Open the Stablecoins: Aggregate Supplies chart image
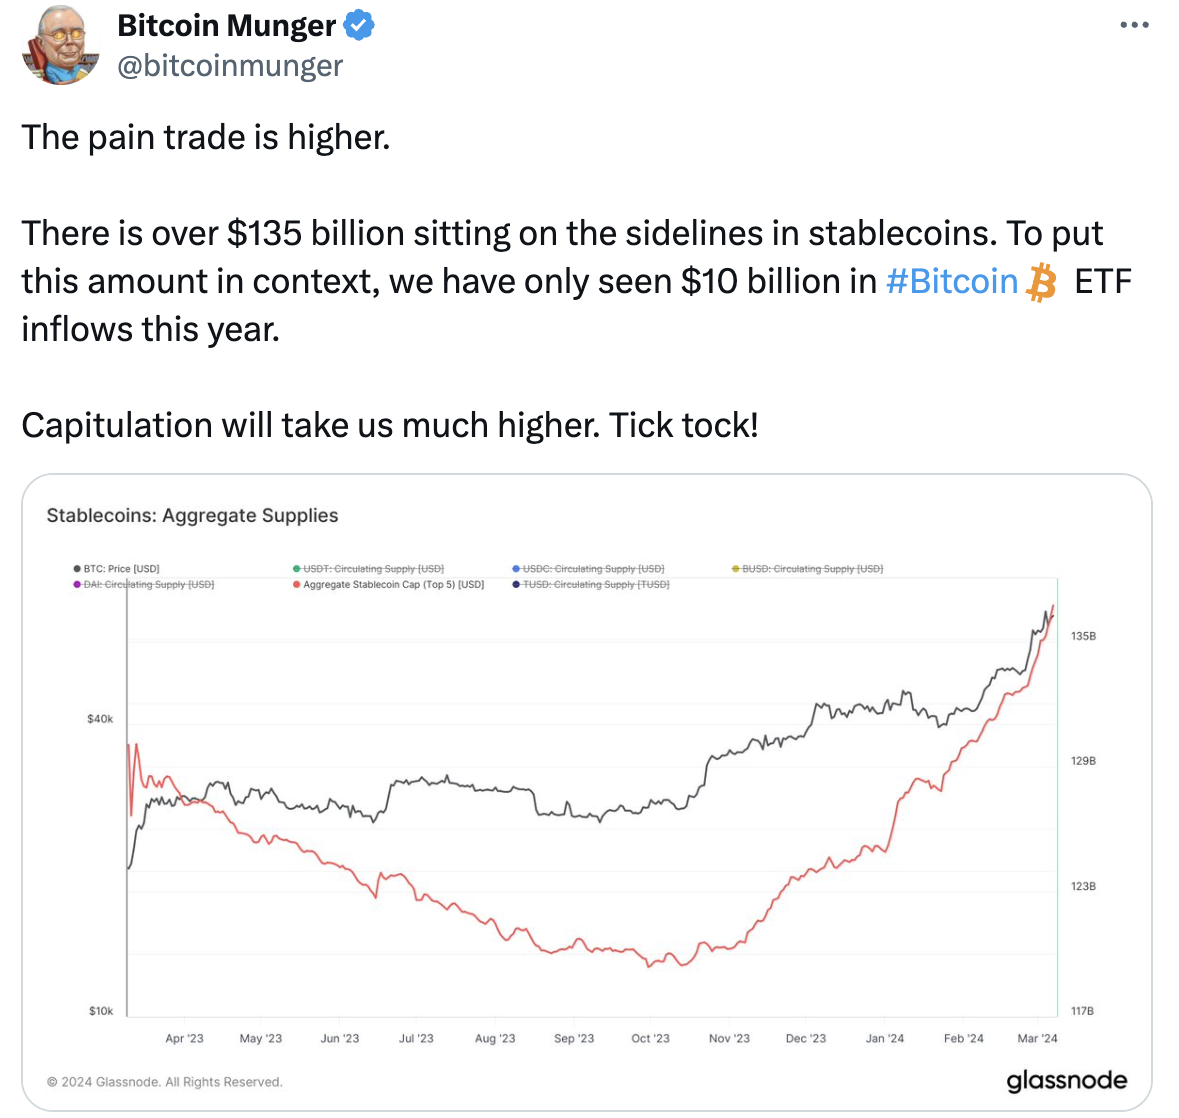Screen dimensions: 1179x1118 586,792
